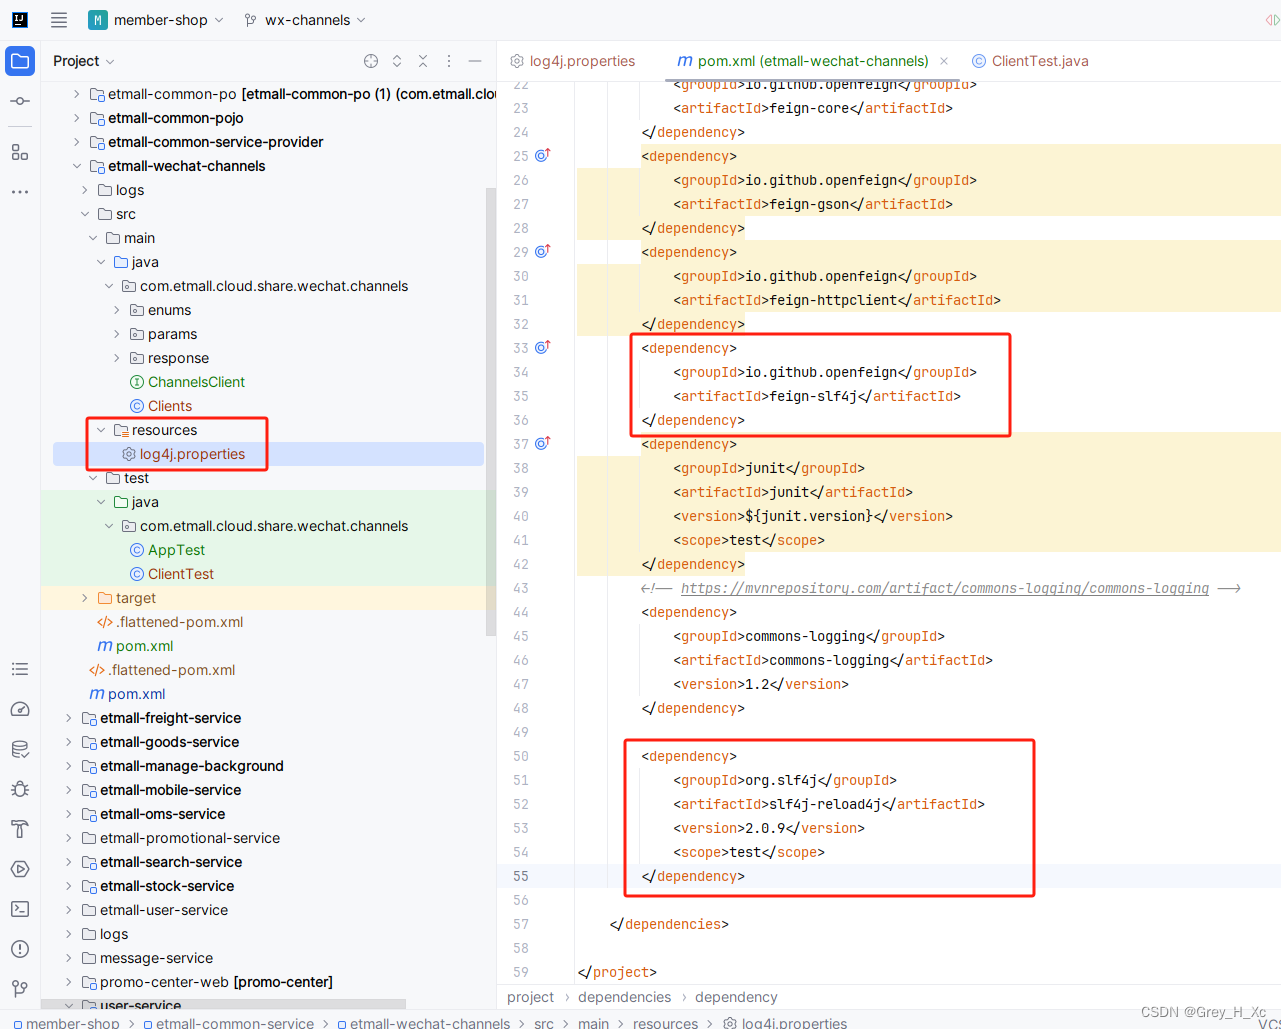Expand the etmall-common-pojo module

[77, 118]
